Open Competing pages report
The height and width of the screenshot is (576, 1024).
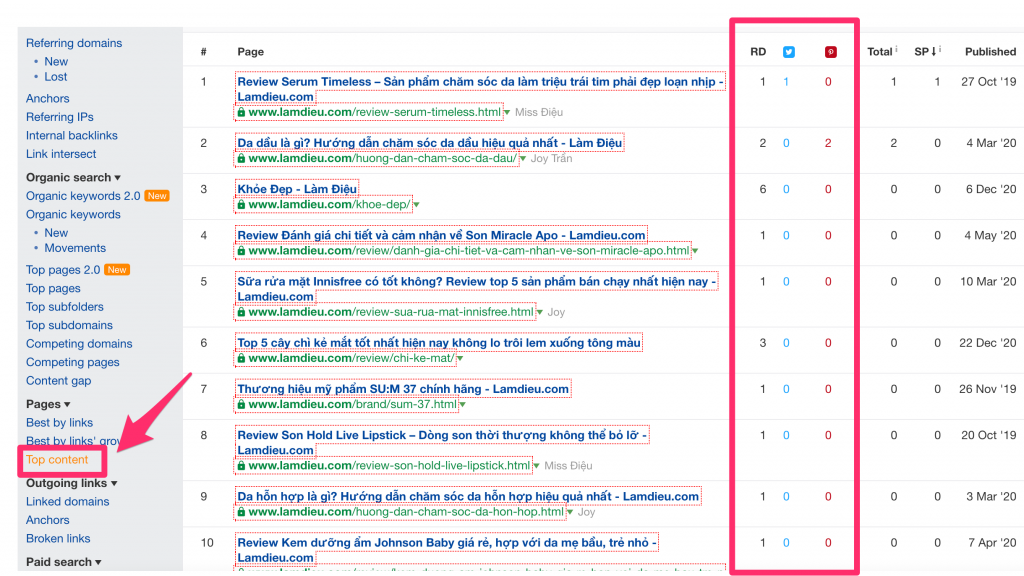72,362
